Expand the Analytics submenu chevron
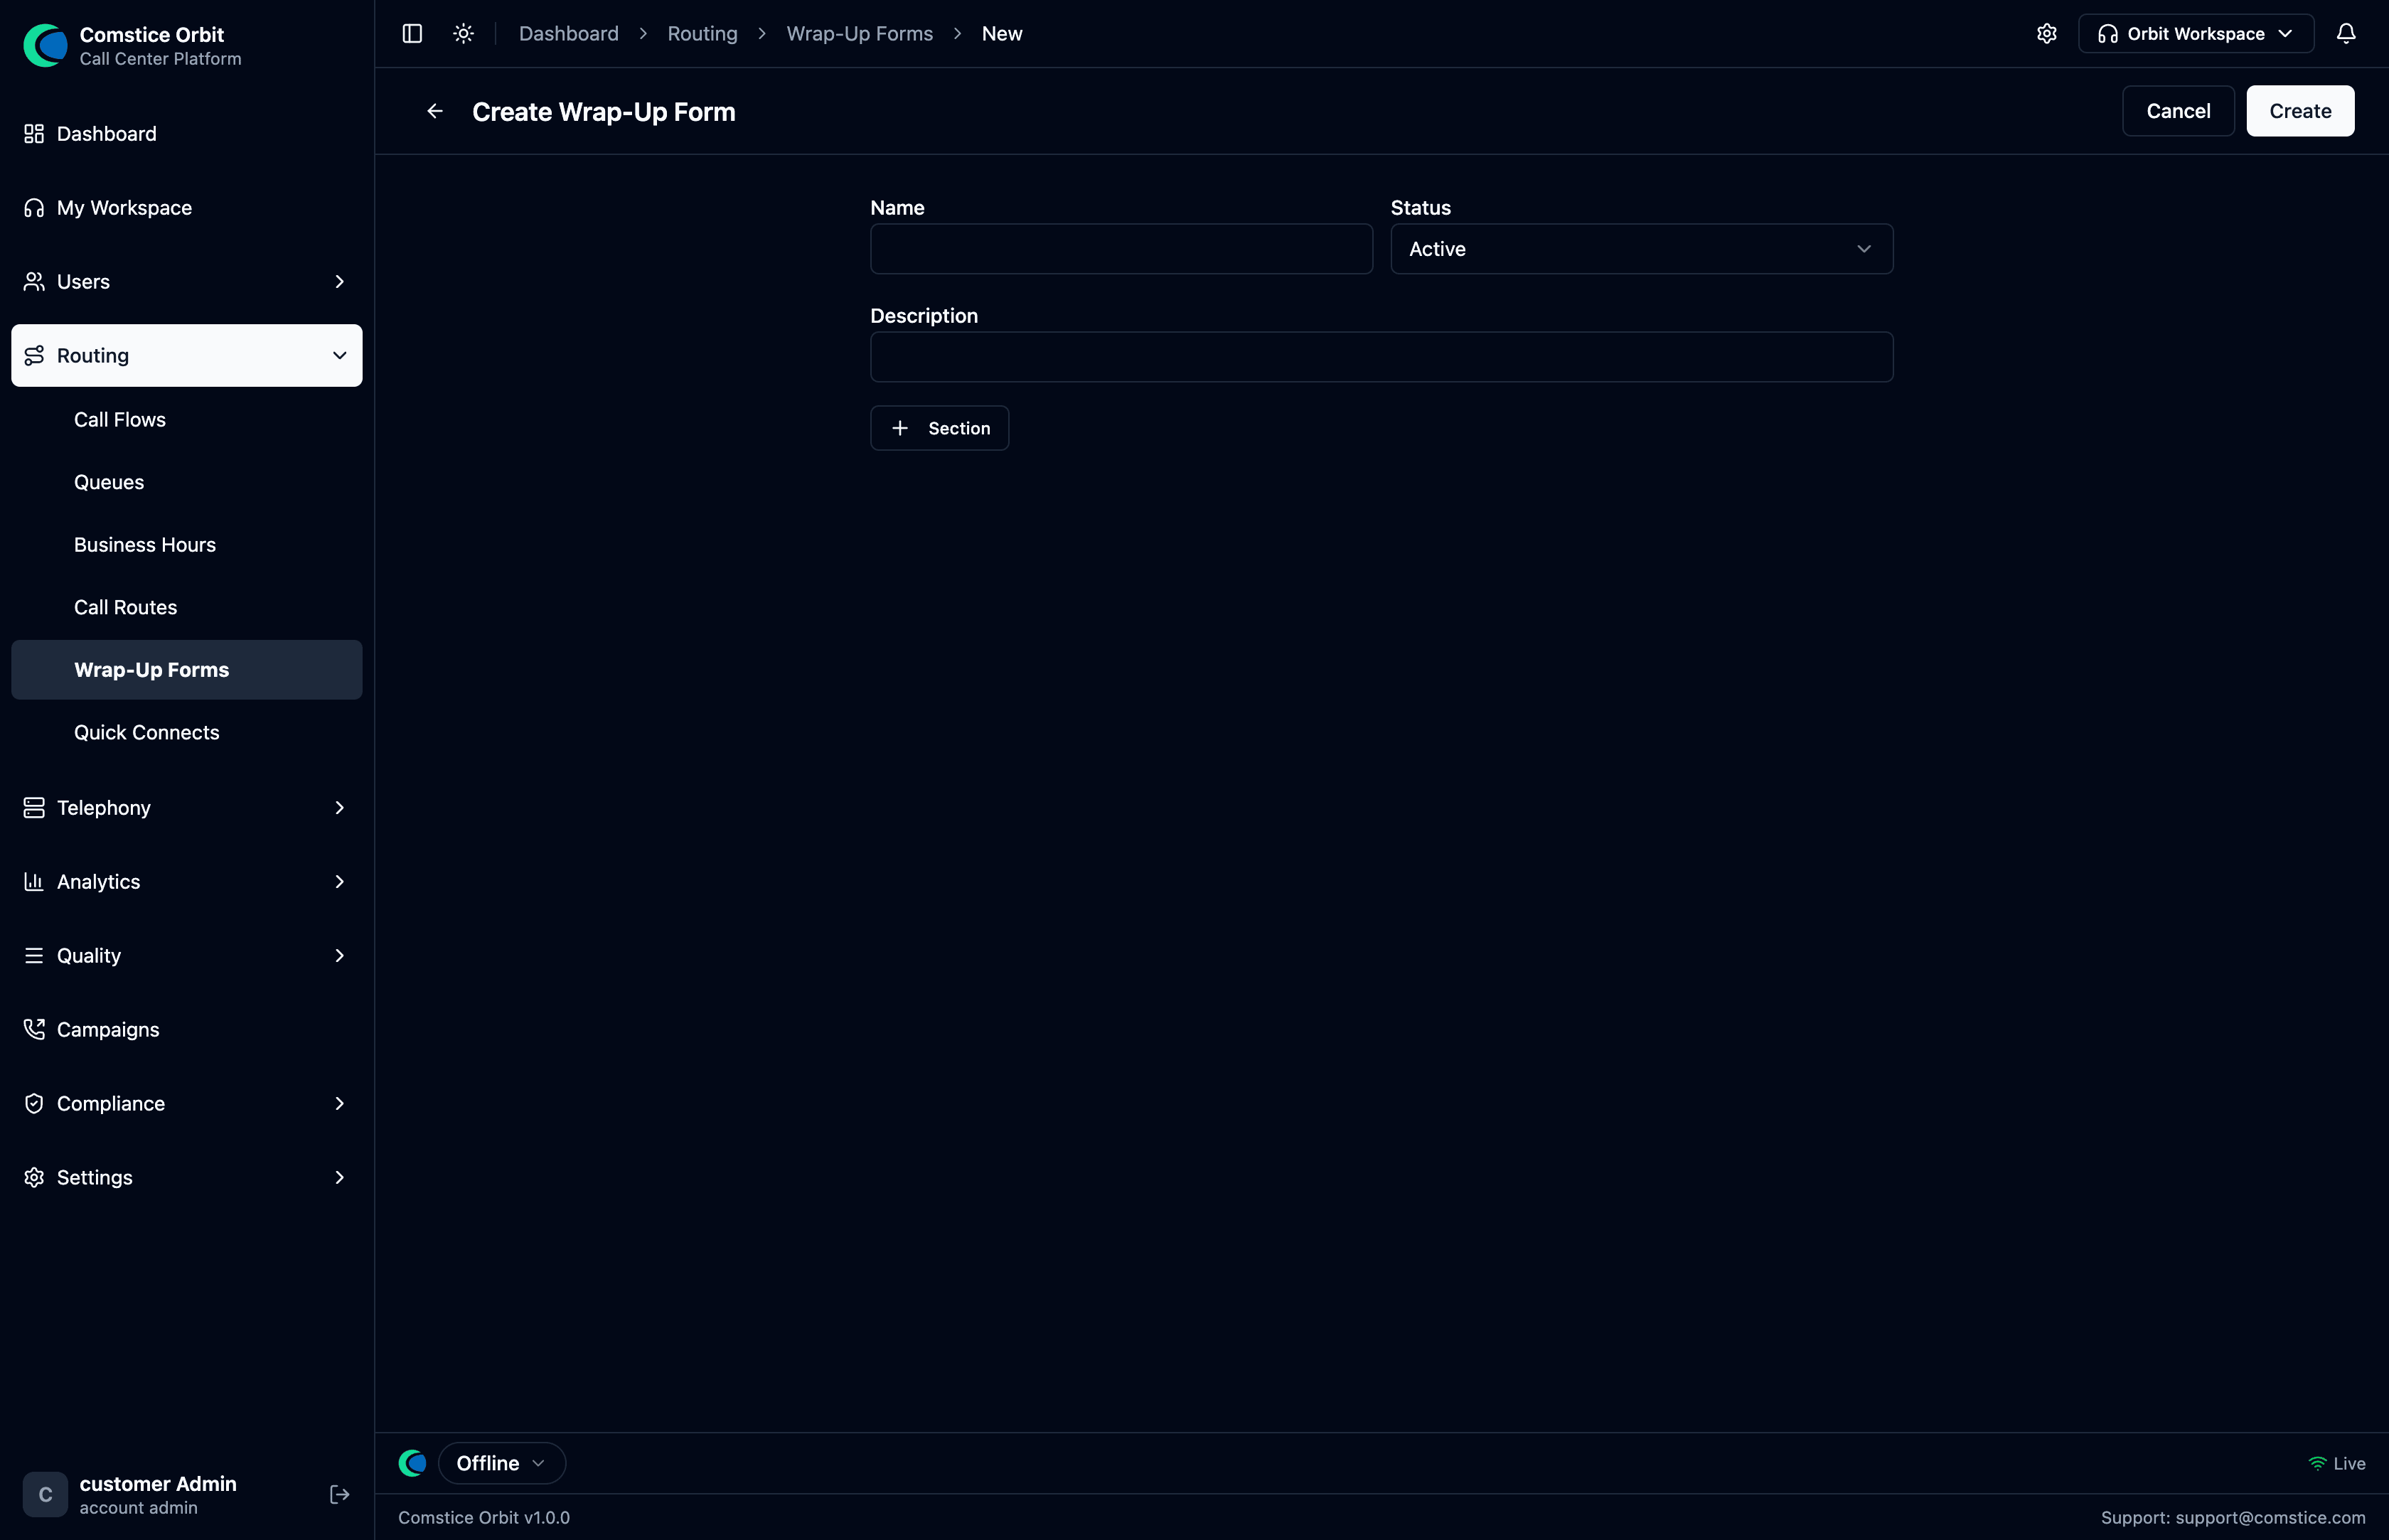Image resolution: width=2389 pixels, height=1540 pixels. [x=339, y=882]
